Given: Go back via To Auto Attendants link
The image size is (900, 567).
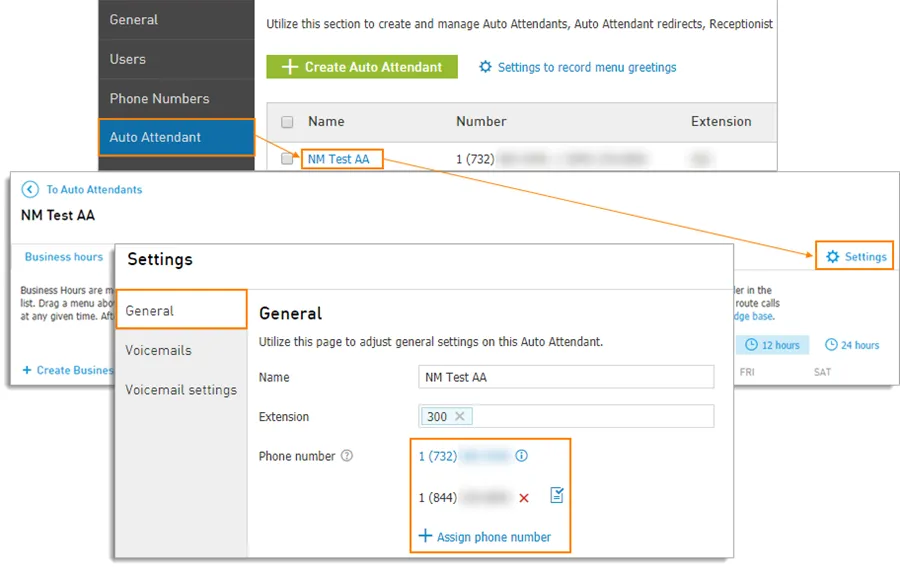Looking at the screenshot, I should pyautogui.click(x=94, y=189).
